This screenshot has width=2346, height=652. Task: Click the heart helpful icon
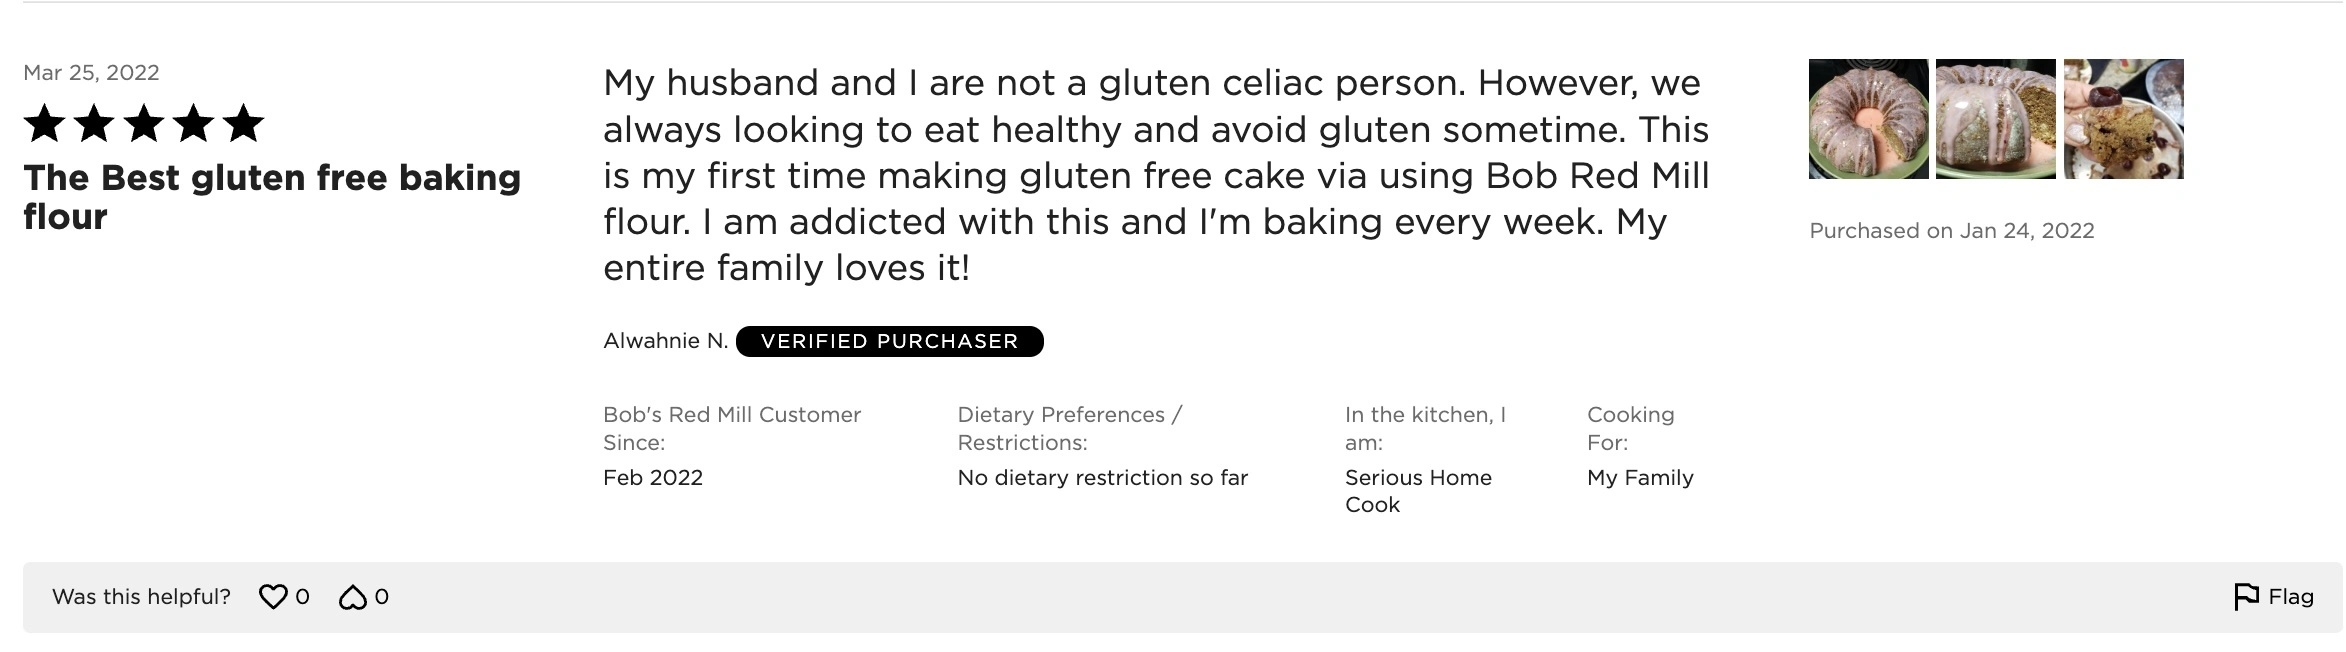click(x=273, y=597)
